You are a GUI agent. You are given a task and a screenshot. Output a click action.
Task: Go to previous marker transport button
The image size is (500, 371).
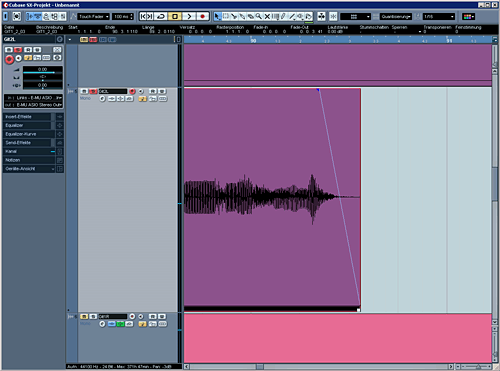coord(143,16)
